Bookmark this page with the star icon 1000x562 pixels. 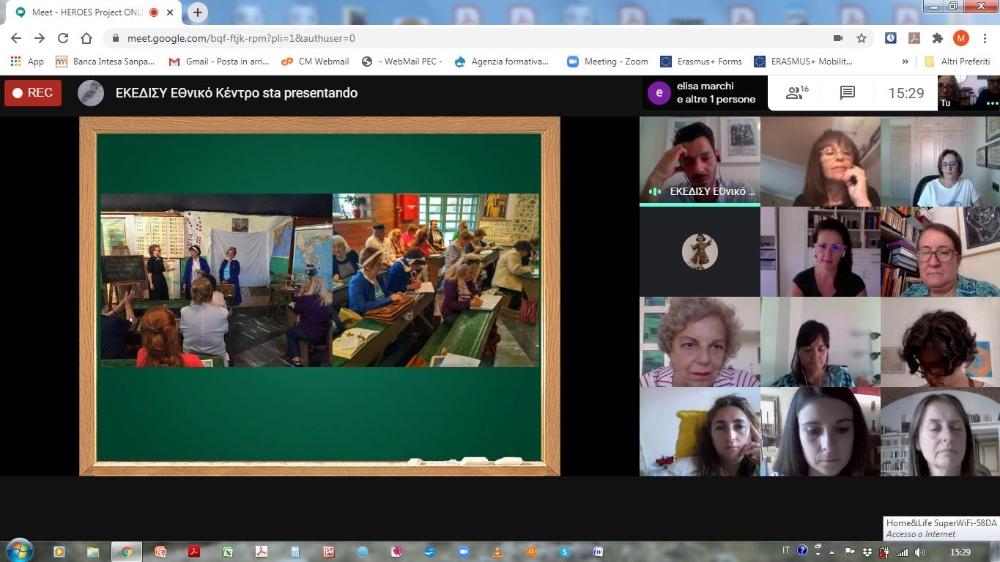(x=861, y=38)
